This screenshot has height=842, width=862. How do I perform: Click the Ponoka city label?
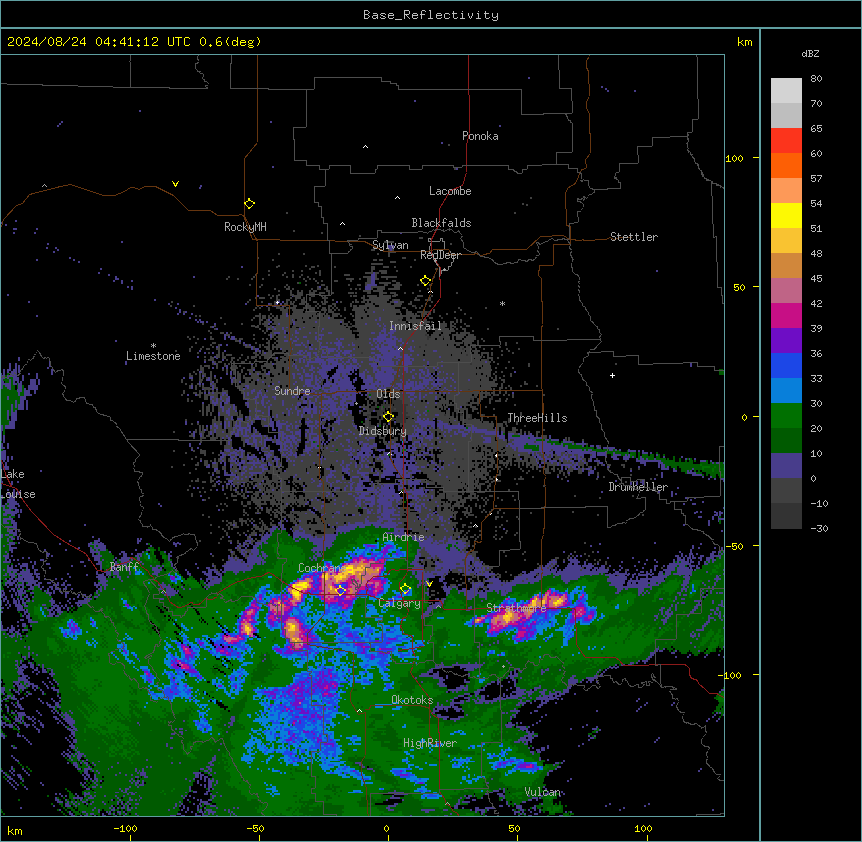pyautogui.click(x=480, y=136)
